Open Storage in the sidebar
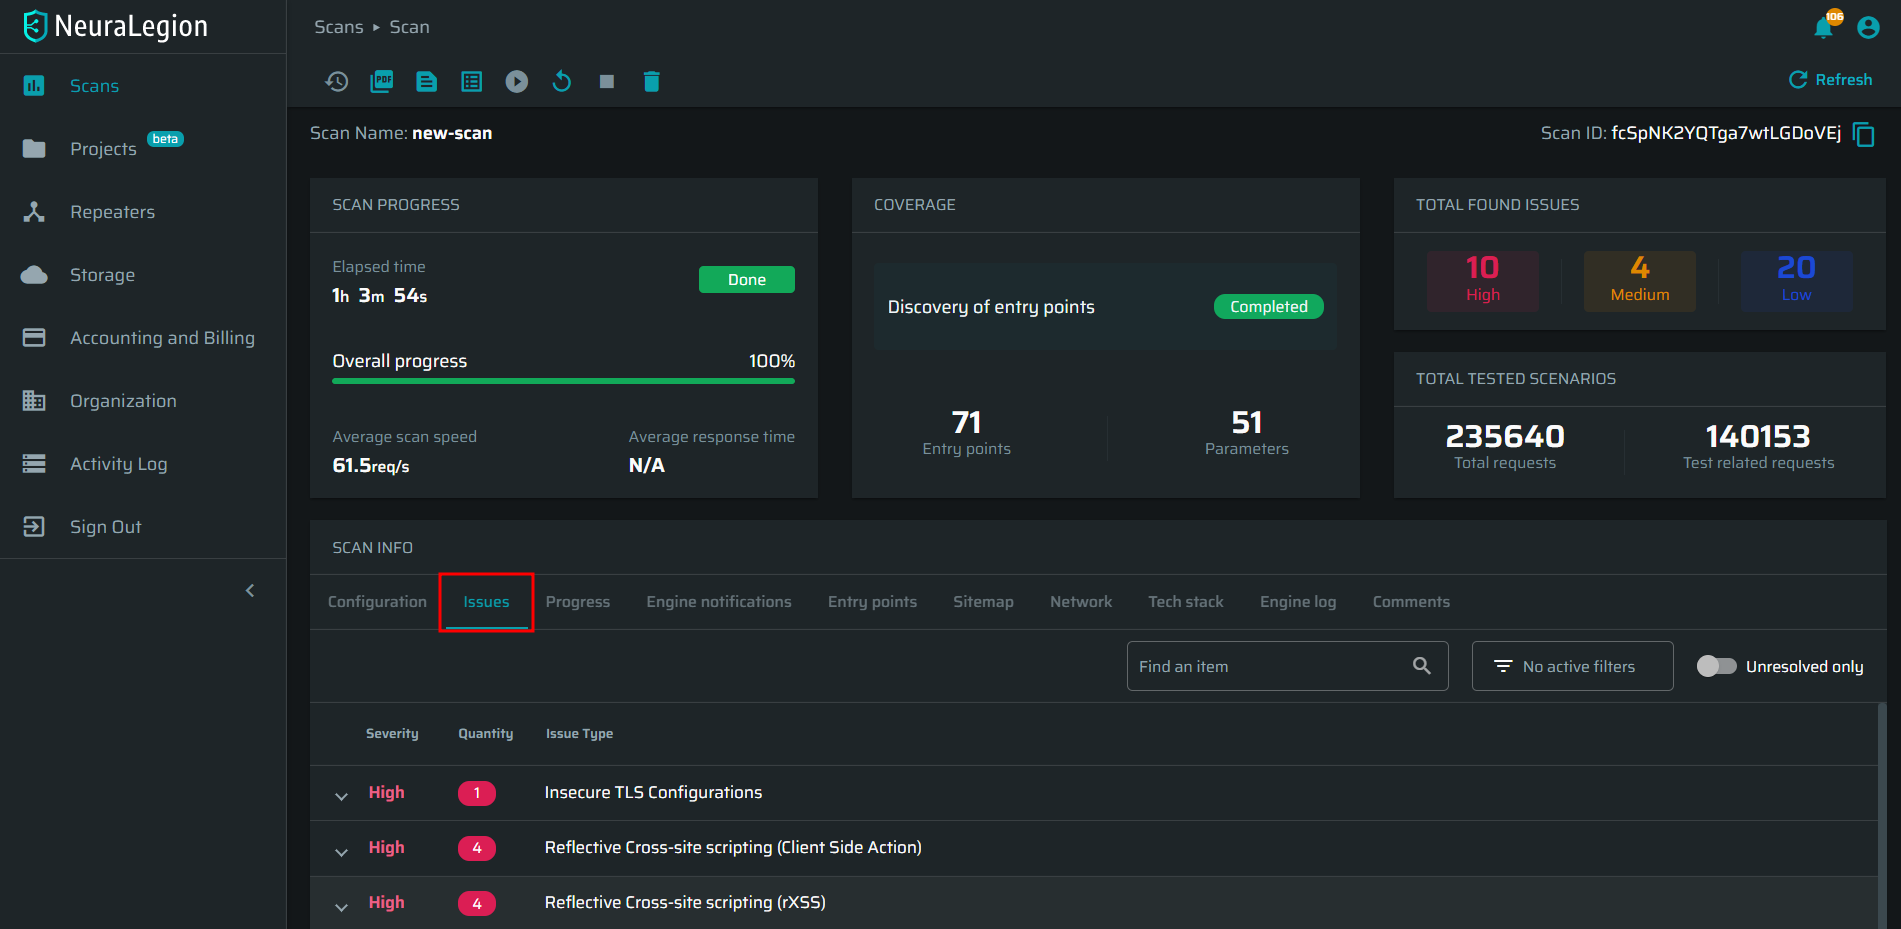The width and height of the screenshot is (1901, 929). pyautogui.click(x=102, y=275)
